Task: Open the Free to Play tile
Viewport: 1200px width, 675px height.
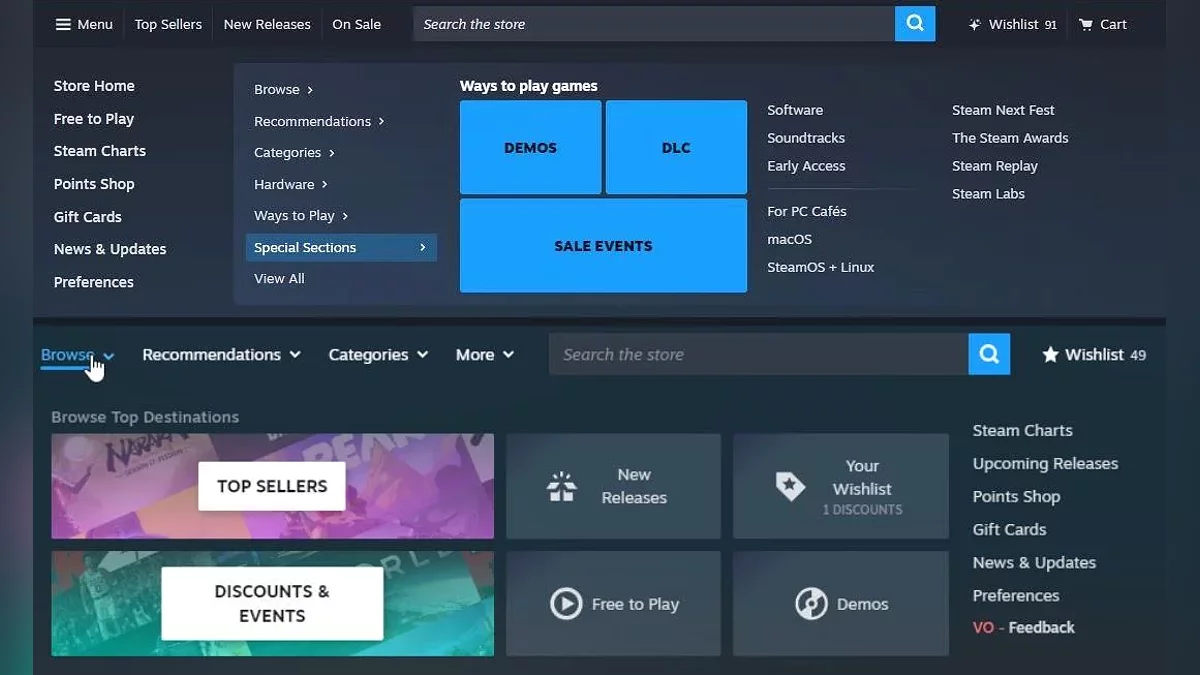Action: (x=613, y=604)
